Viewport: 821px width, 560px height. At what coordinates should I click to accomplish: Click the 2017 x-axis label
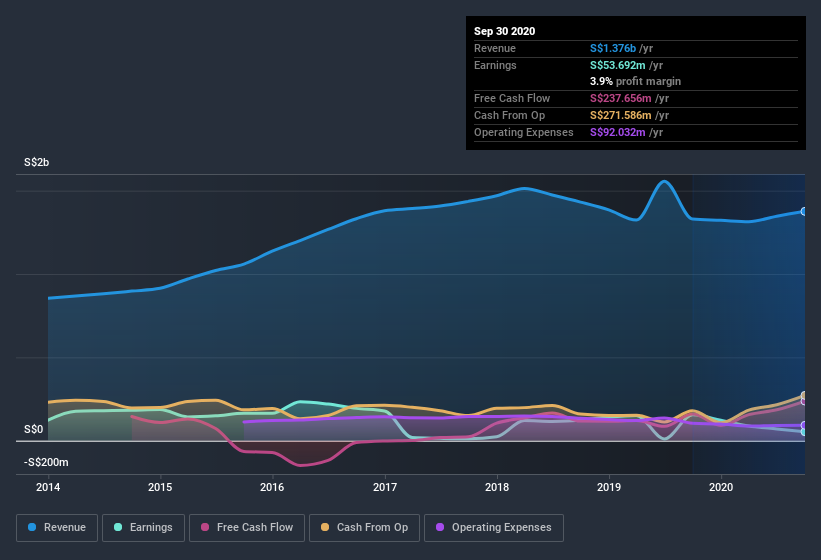pyautogui.click(x=384, y=487)
